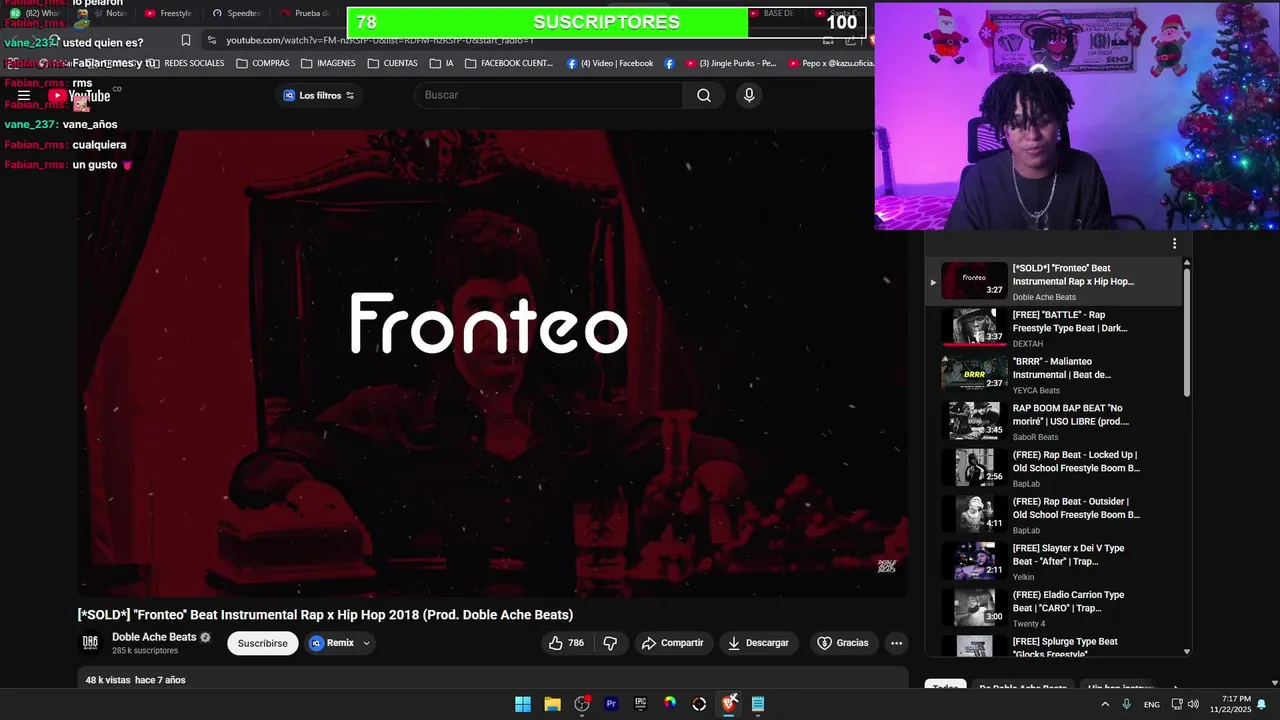Viewport: 1280px width, 720px height.
Task: Open the IA bookmark folder
Action: 442,63
